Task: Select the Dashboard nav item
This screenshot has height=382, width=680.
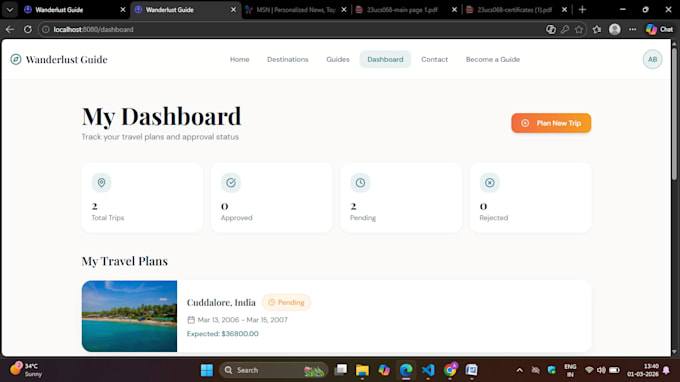Action: tap(385, 59)
